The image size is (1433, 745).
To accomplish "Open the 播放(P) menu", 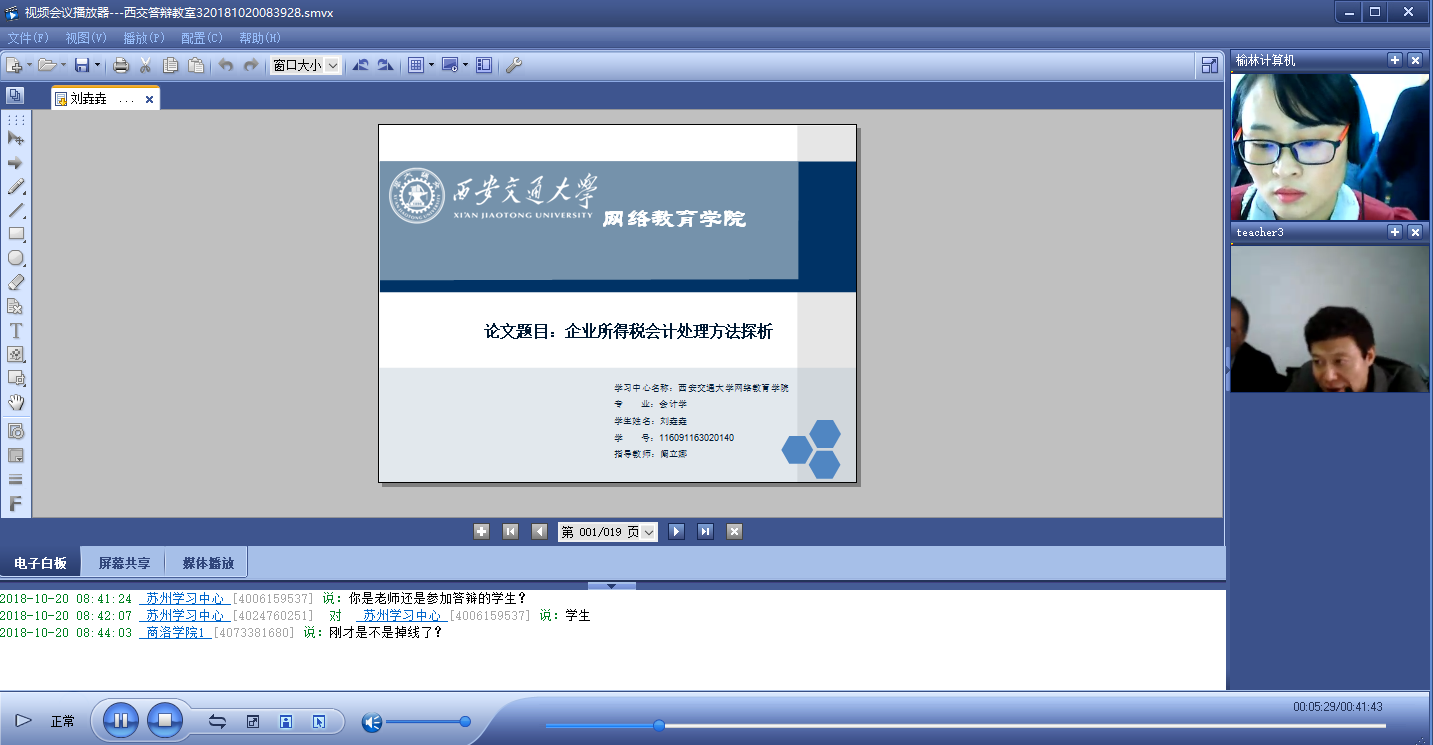I will (x=144, y=38).
